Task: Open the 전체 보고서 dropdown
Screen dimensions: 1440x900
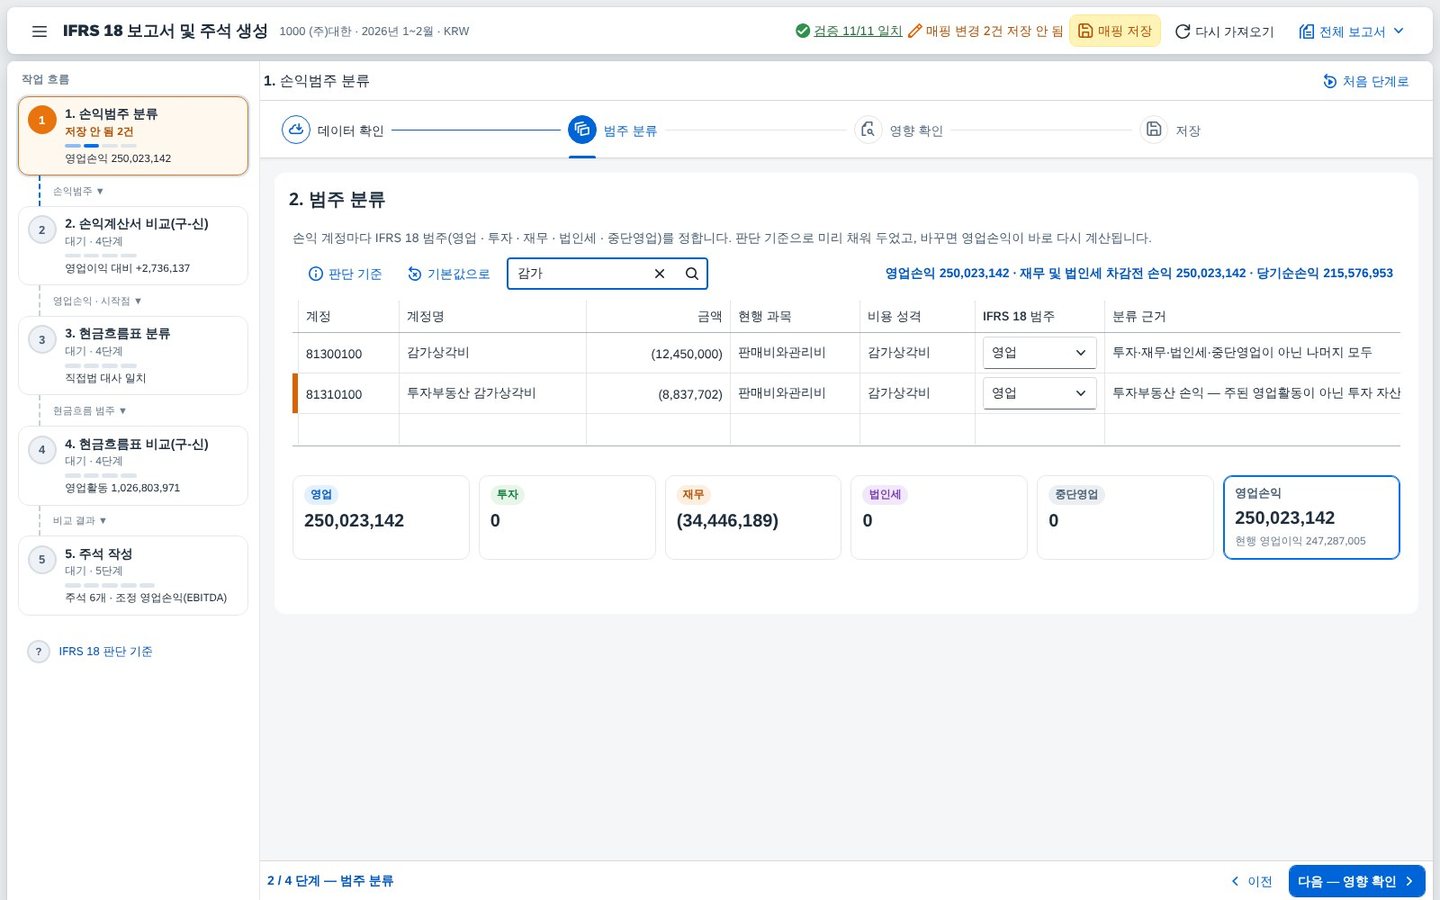Action: [x=1351, y=31]
